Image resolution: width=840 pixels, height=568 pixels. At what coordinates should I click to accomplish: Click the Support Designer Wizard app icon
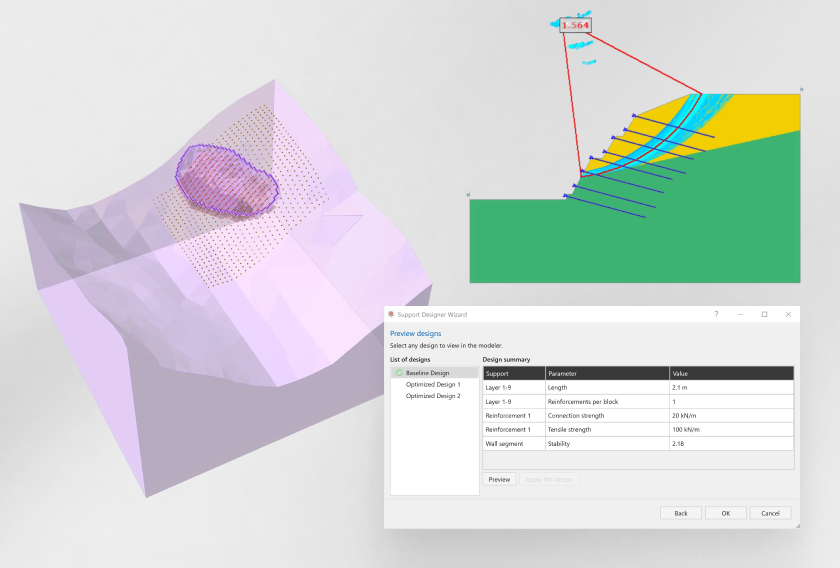(x=392, y=314)
